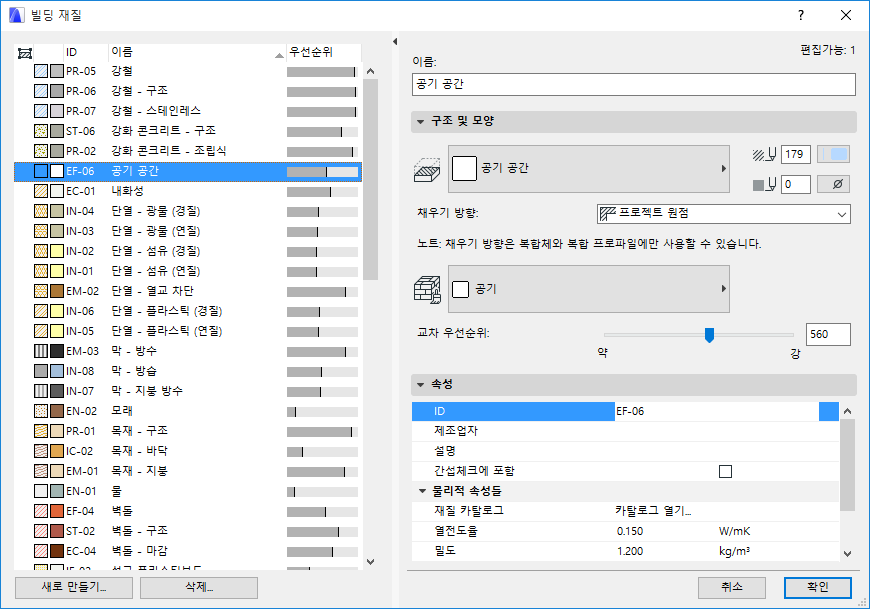Collapse the left list panel arrow
This screenshot has height=609, width=870.
coord(394,41)
